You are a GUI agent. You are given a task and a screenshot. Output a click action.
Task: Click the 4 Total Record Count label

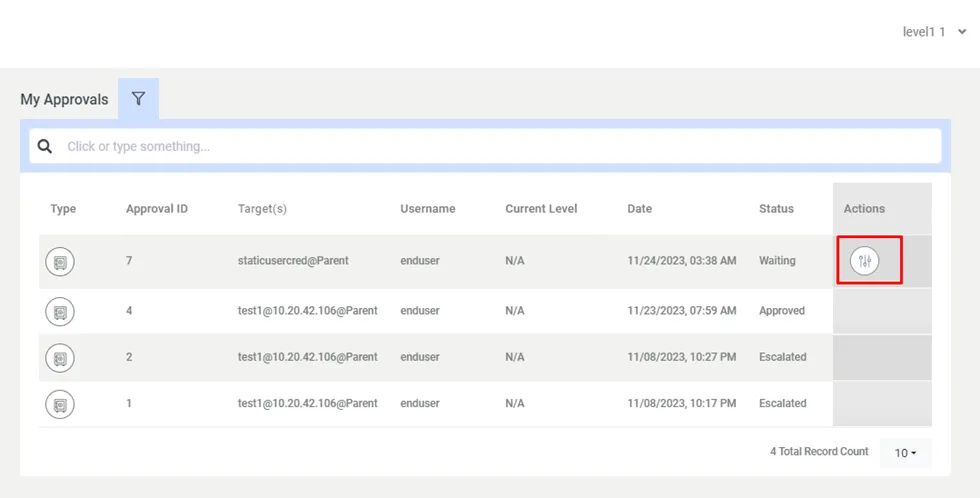click(819, 451)
